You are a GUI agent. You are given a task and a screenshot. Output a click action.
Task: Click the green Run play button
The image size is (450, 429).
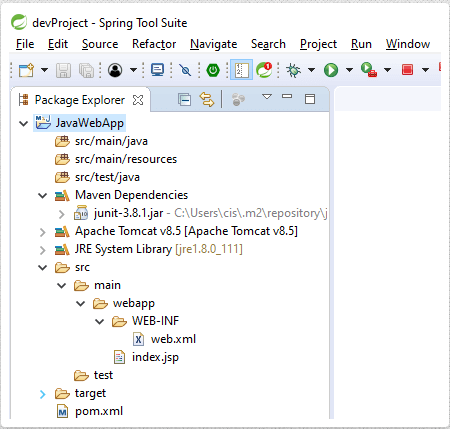pos(331,70)
